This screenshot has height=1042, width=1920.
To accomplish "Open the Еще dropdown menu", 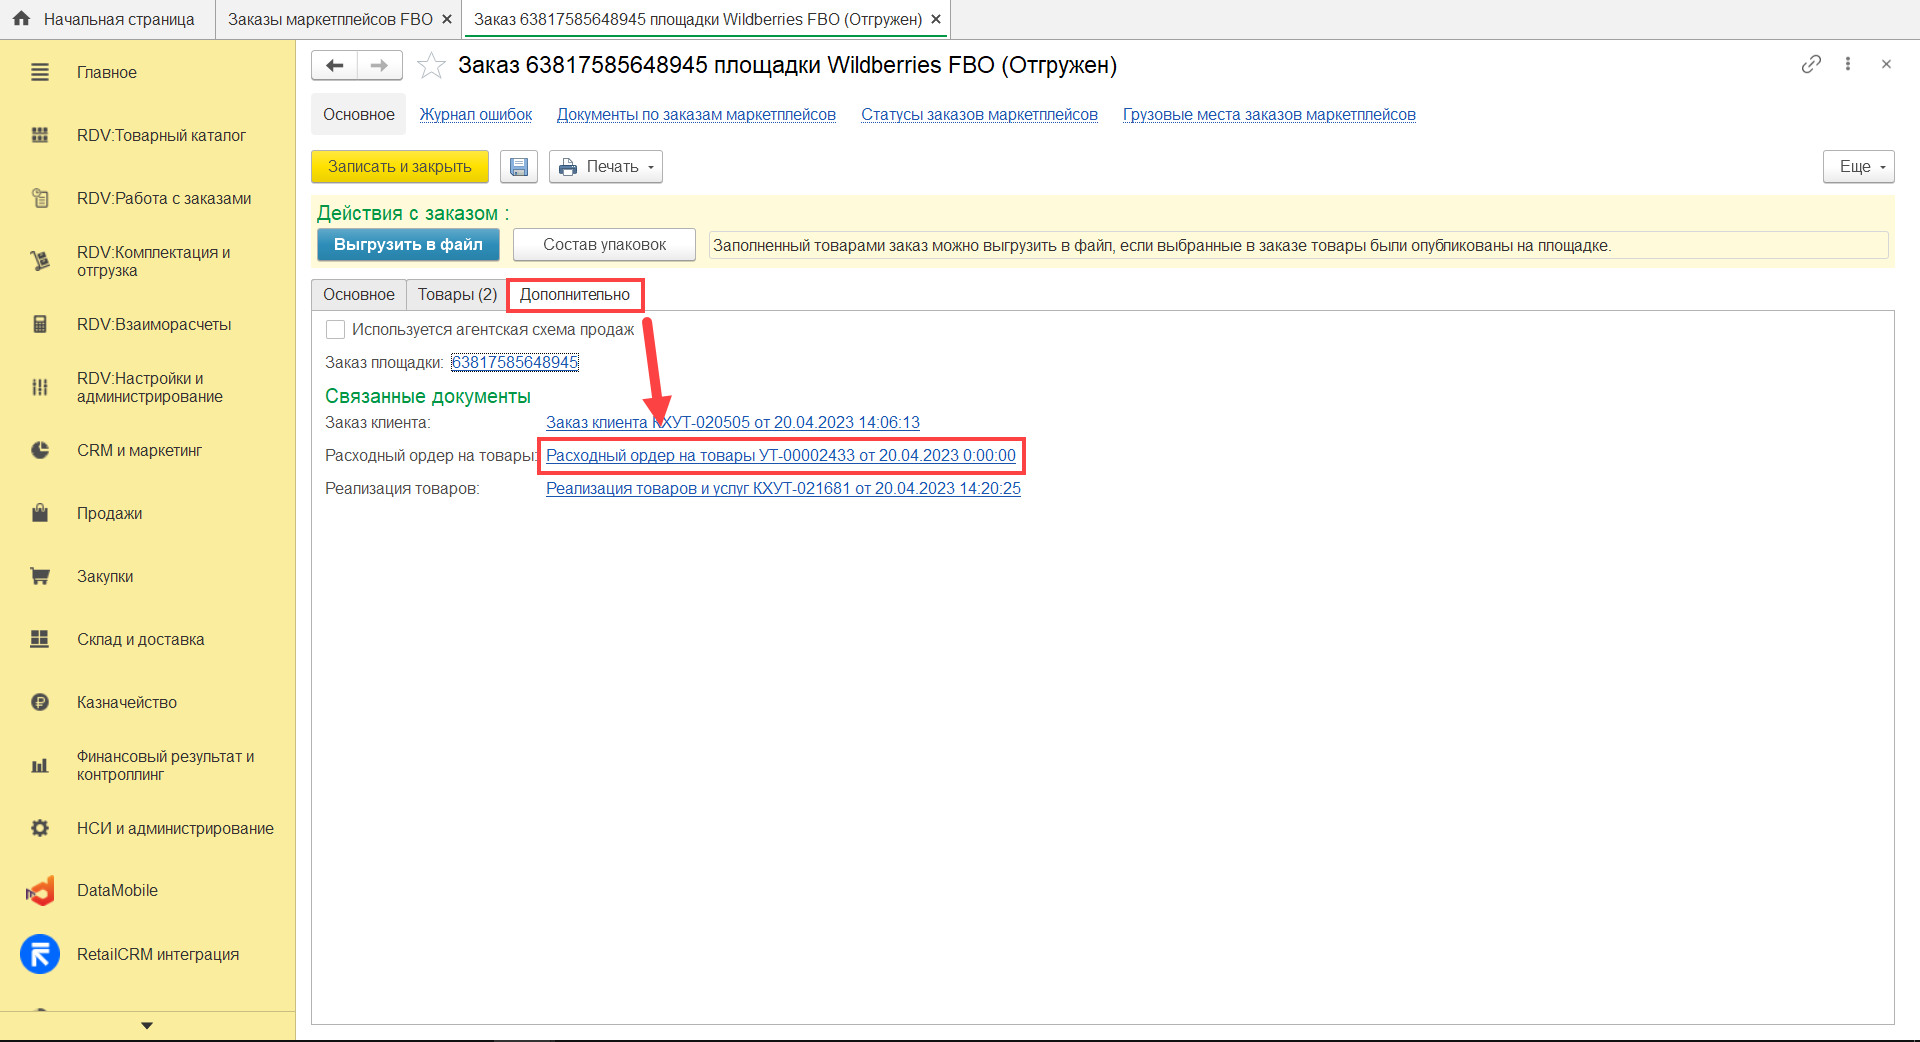I will [1858, 167].
